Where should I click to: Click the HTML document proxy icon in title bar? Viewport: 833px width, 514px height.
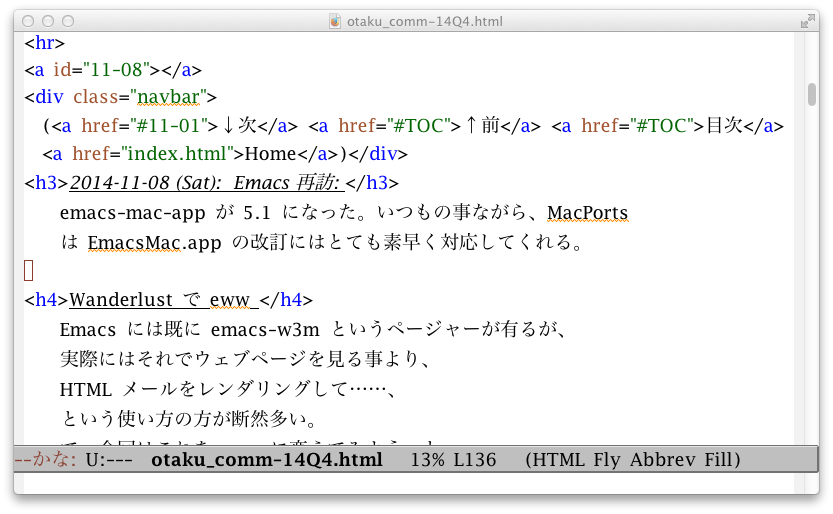point(335,21)
